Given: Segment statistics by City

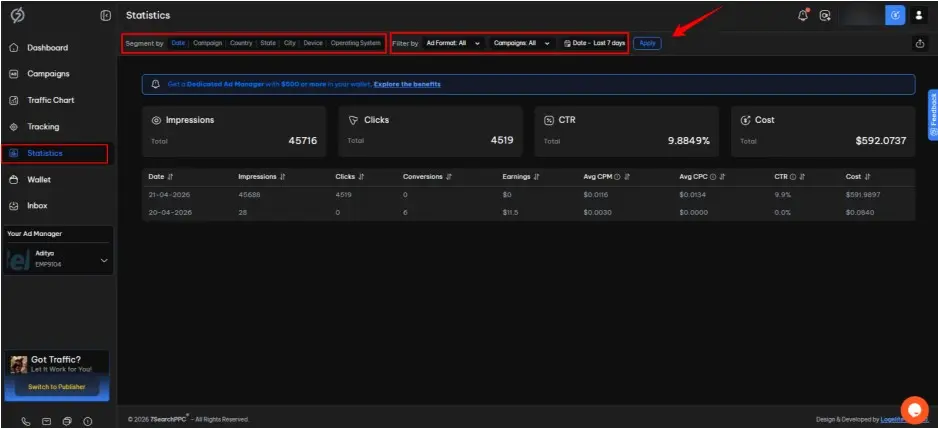Looking at the screenshot, I should [290, 43].
